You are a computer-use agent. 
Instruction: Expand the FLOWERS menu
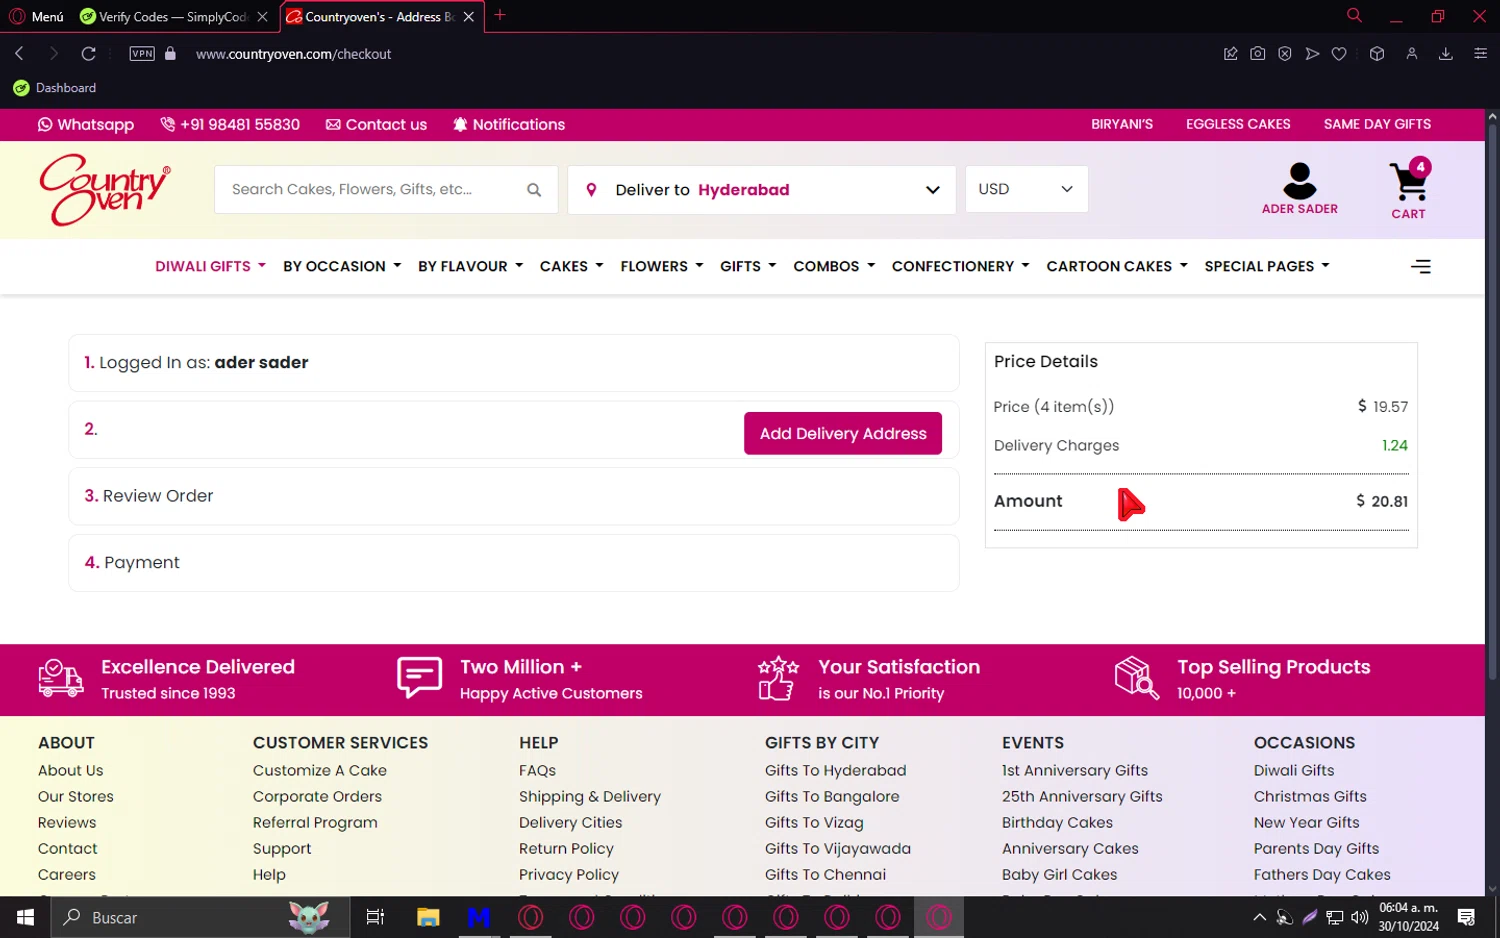click(x=661, y=266)
